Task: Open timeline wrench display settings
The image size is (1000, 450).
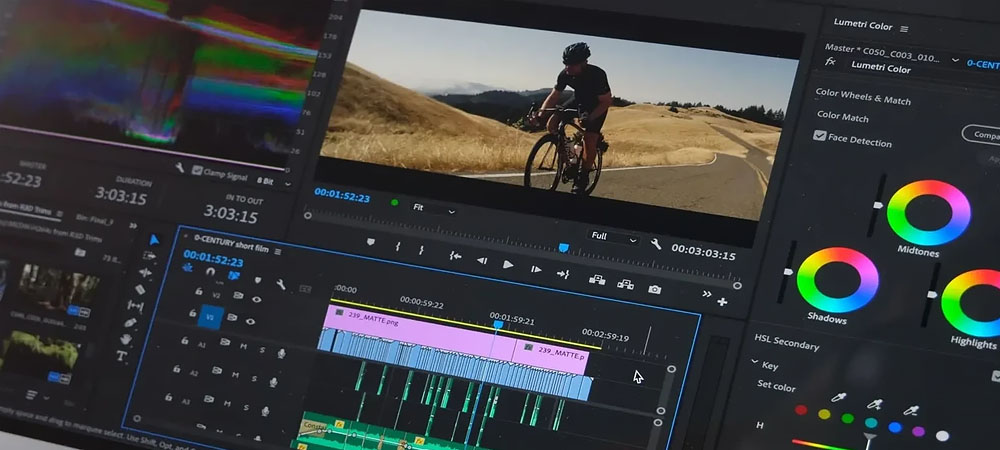Action: pos(282,286)
